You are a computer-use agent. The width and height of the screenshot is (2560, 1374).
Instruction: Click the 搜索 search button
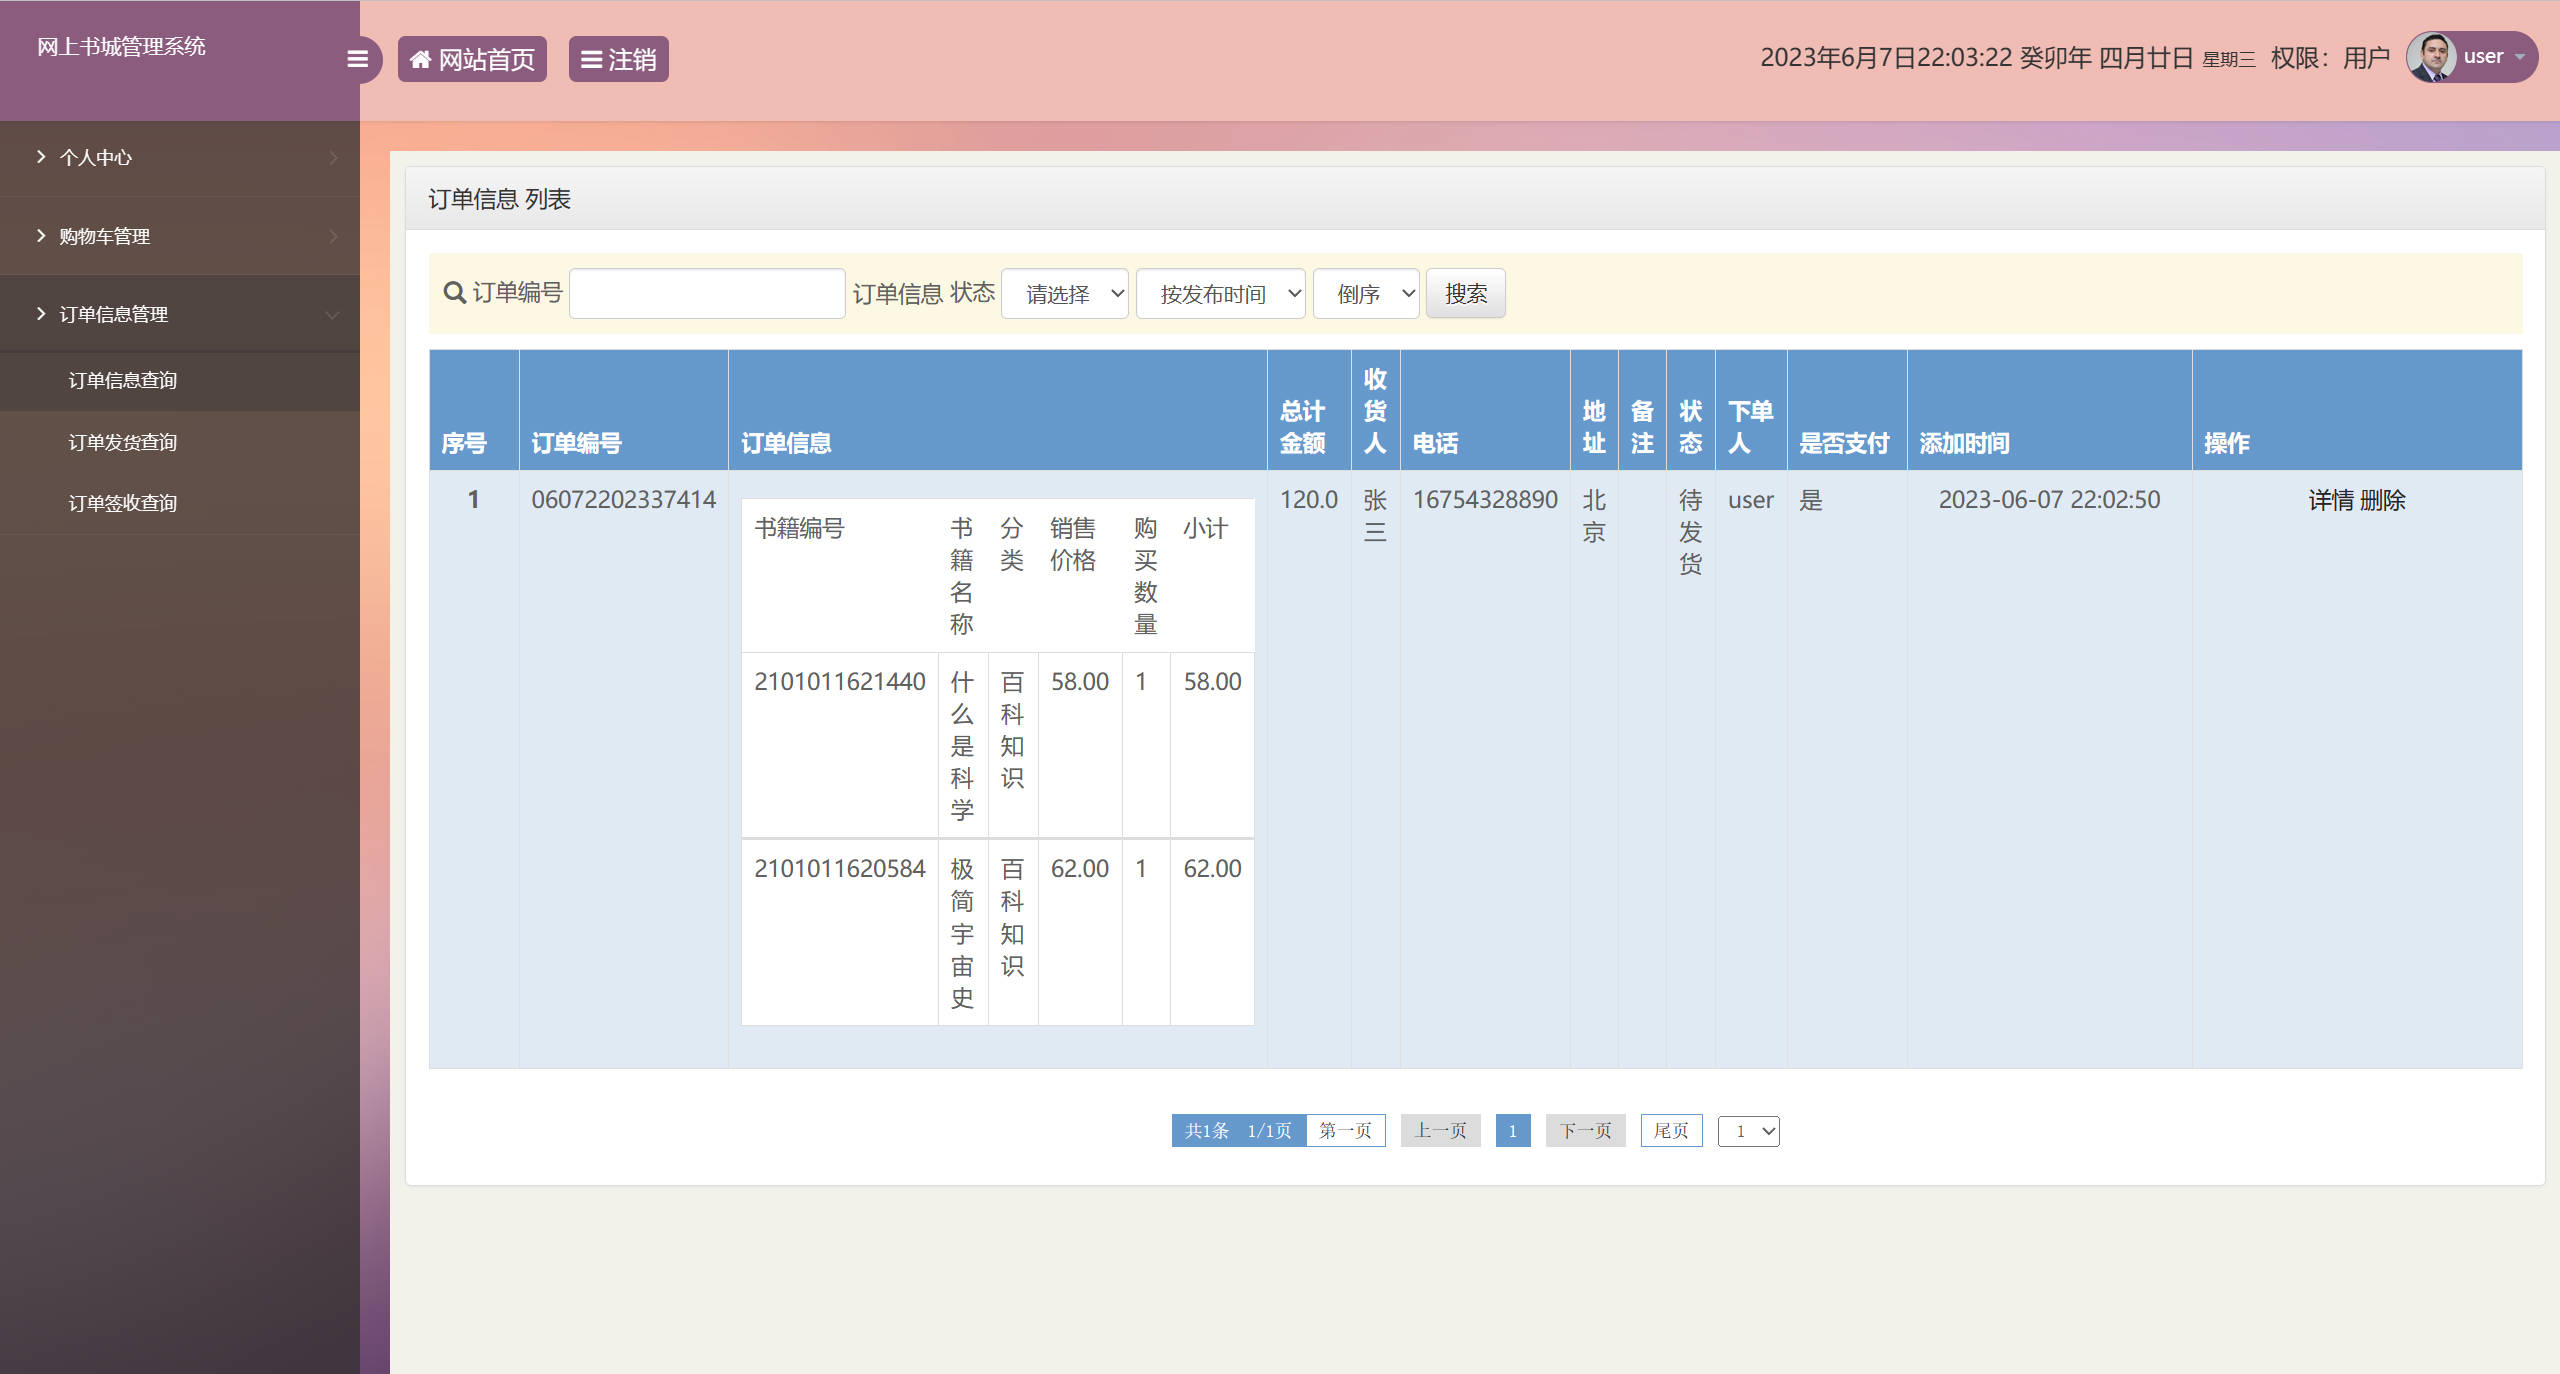click(x=1466, y=293)
